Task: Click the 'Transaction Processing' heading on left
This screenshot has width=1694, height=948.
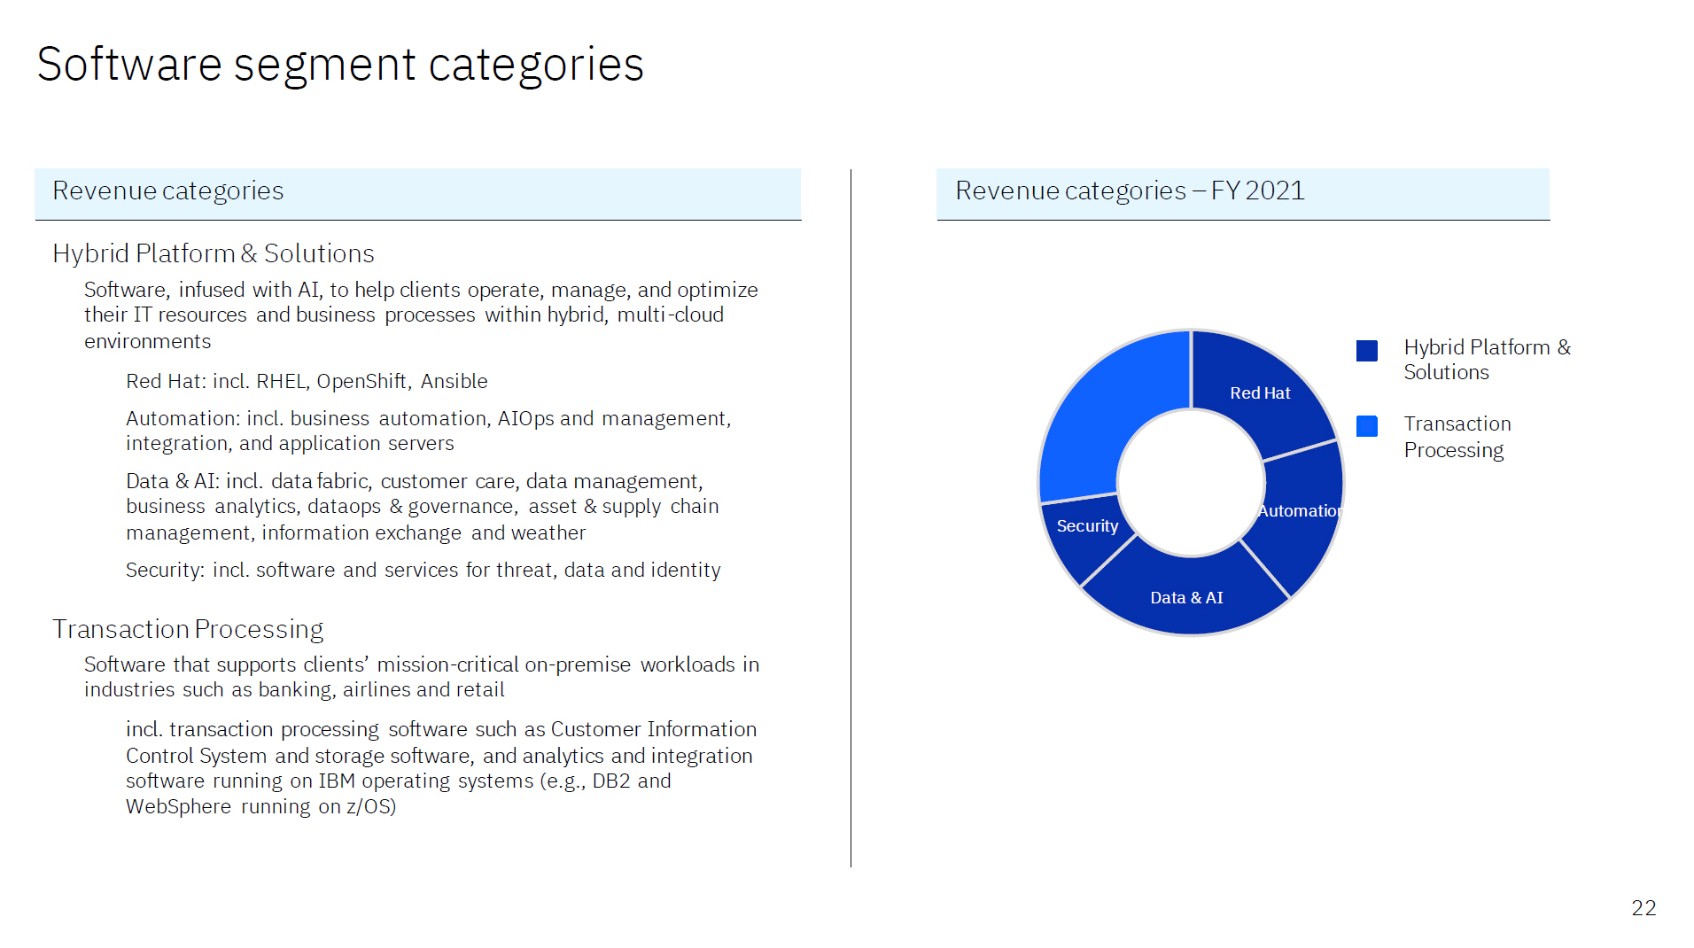Action: tap(188, 629)
